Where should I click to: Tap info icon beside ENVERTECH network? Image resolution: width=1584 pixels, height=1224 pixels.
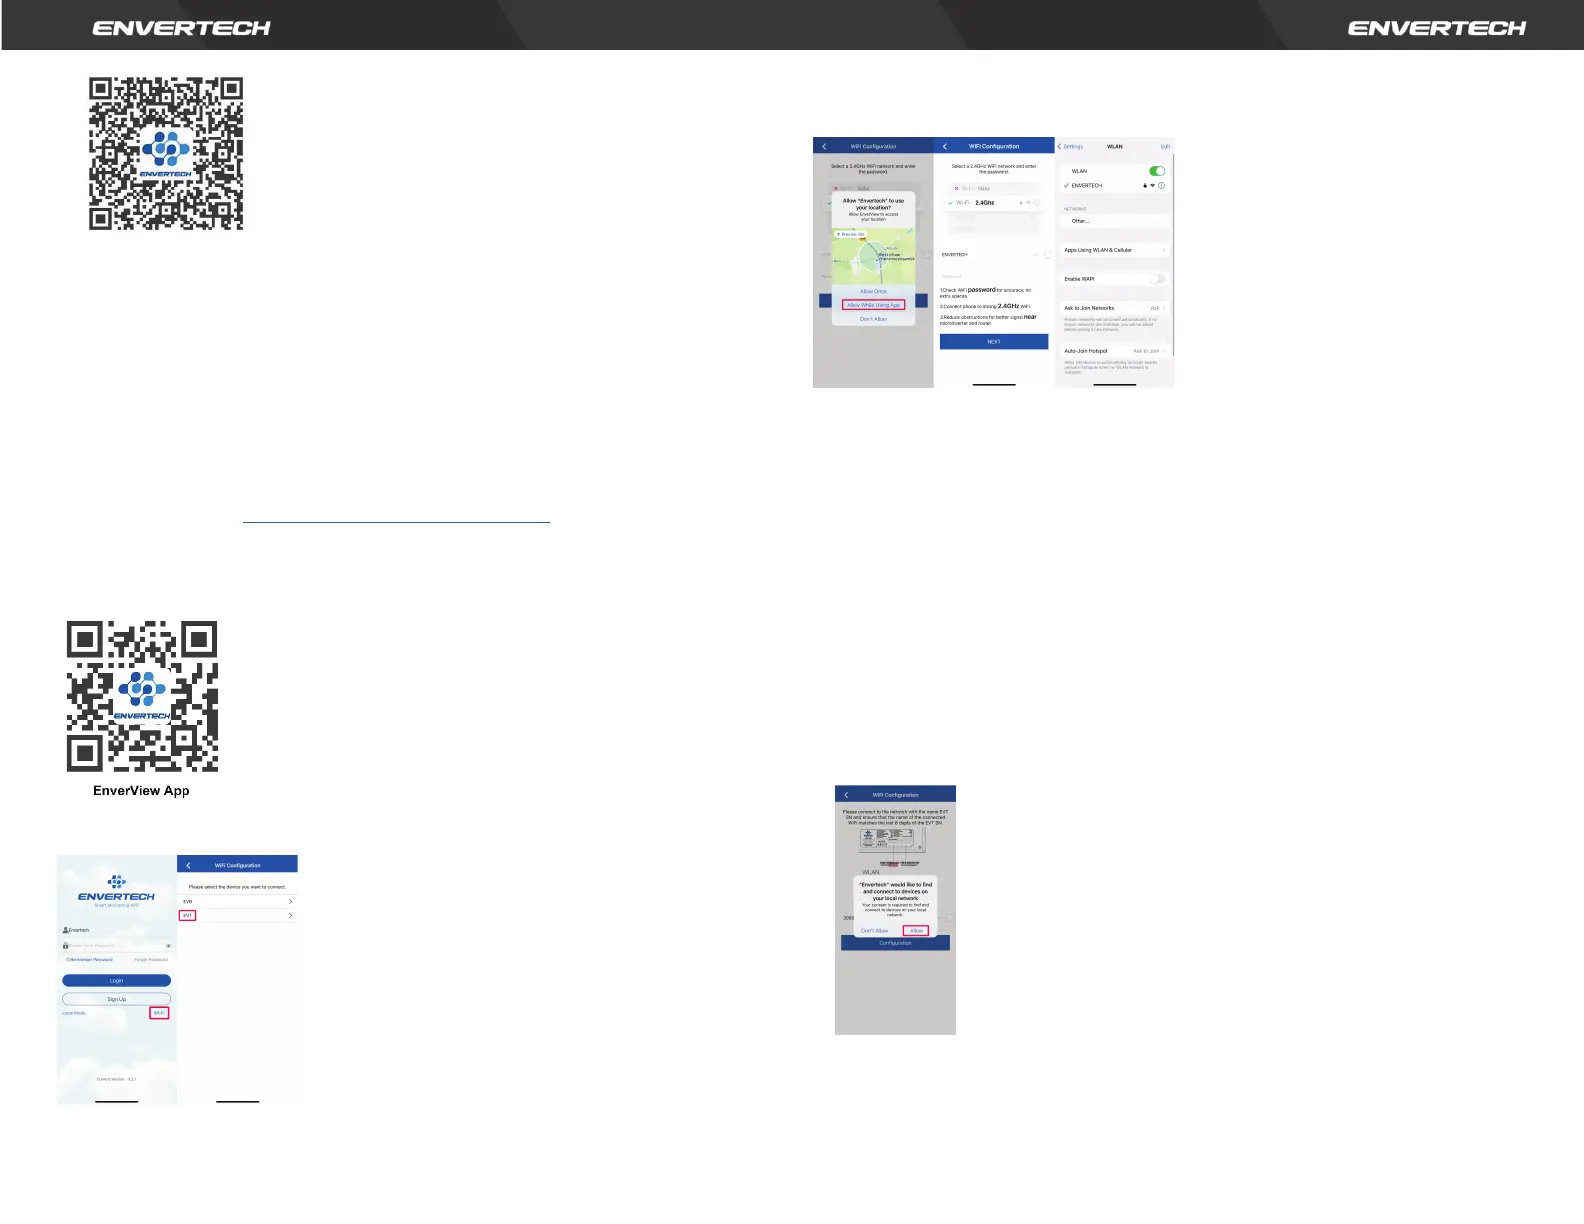coord(1161,186)
